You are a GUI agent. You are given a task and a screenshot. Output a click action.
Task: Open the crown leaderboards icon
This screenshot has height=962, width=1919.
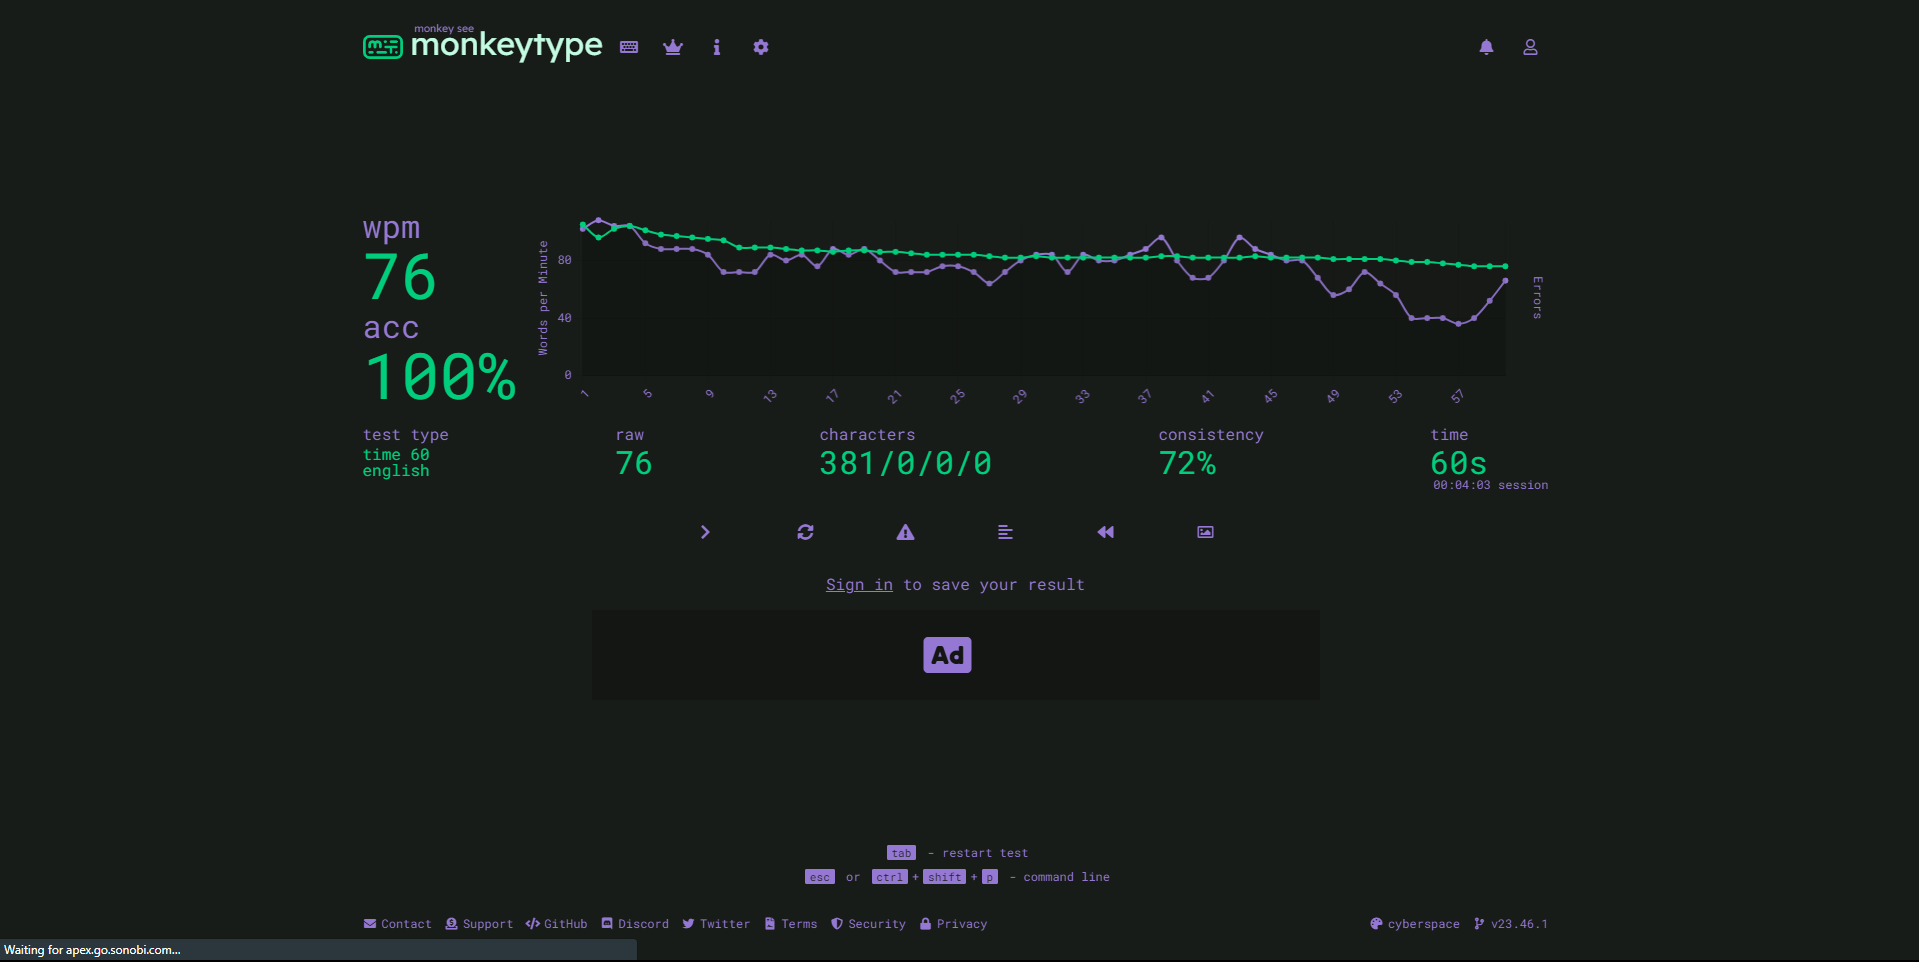click(x=673, y=47)
